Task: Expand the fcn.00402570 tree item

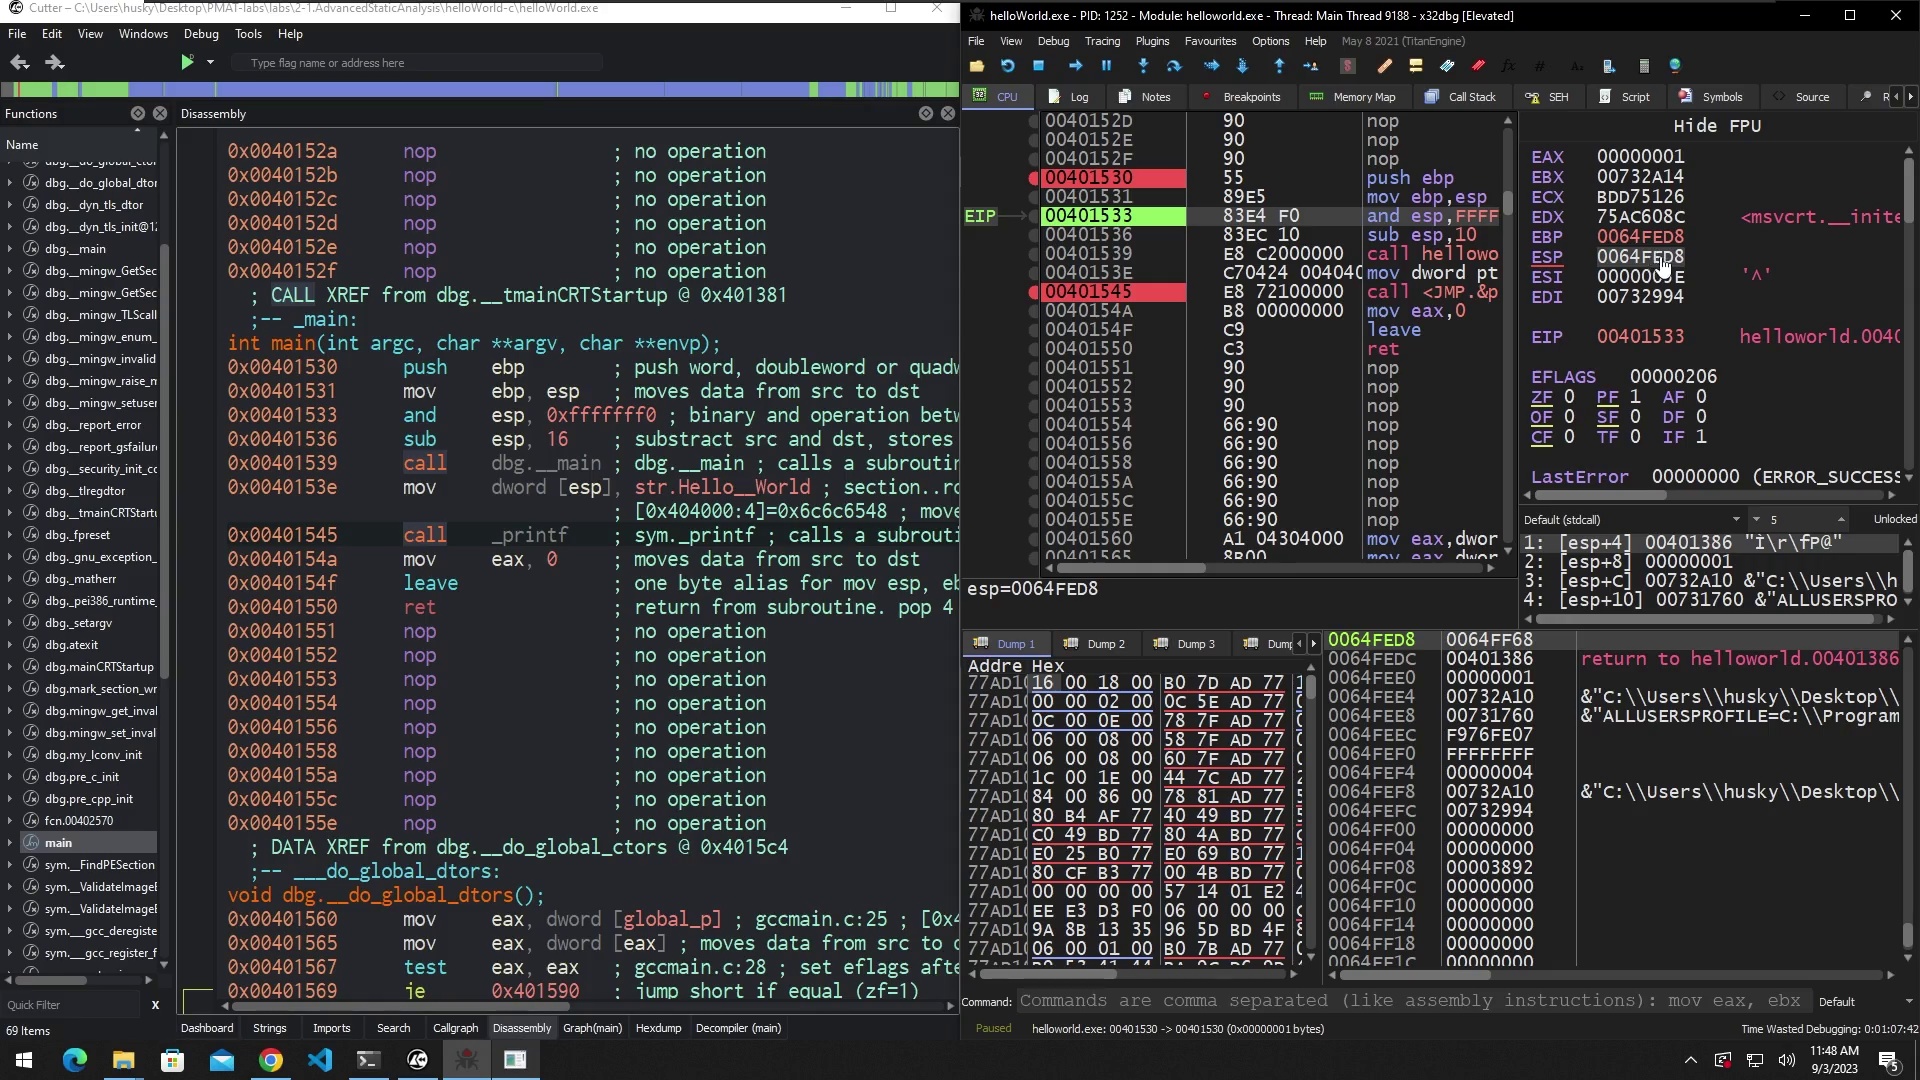Action: click(x=10, y=821)
